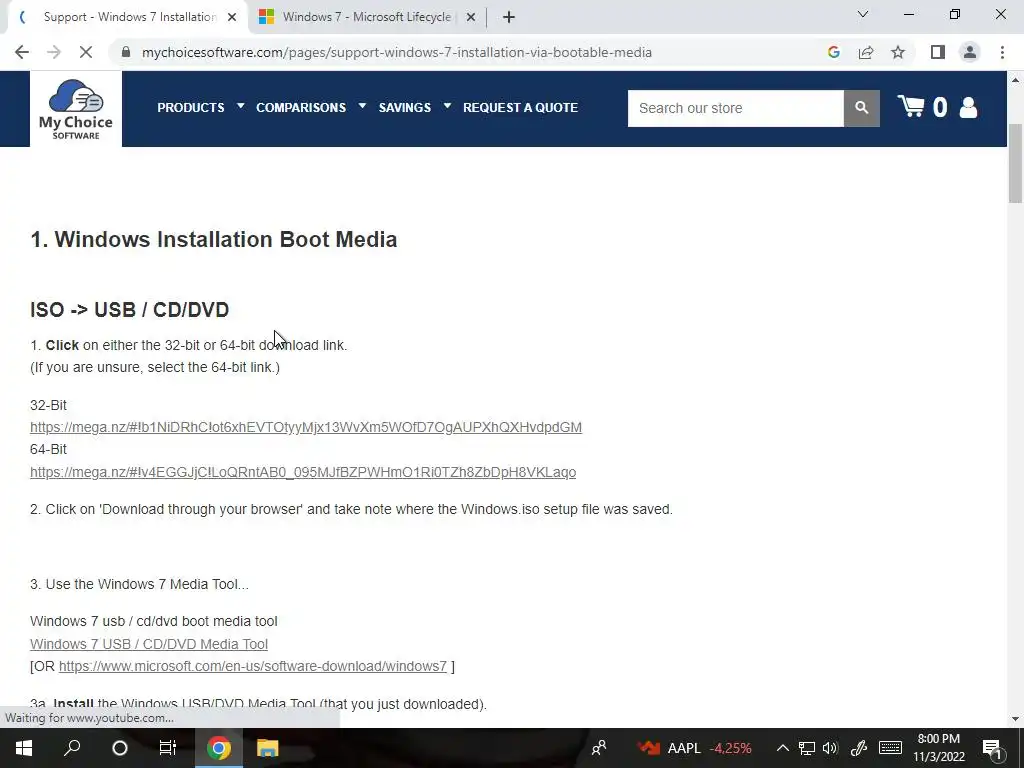
Task: Expand the PRODUCTS dropdown arrow
Action: pos(240,105)
